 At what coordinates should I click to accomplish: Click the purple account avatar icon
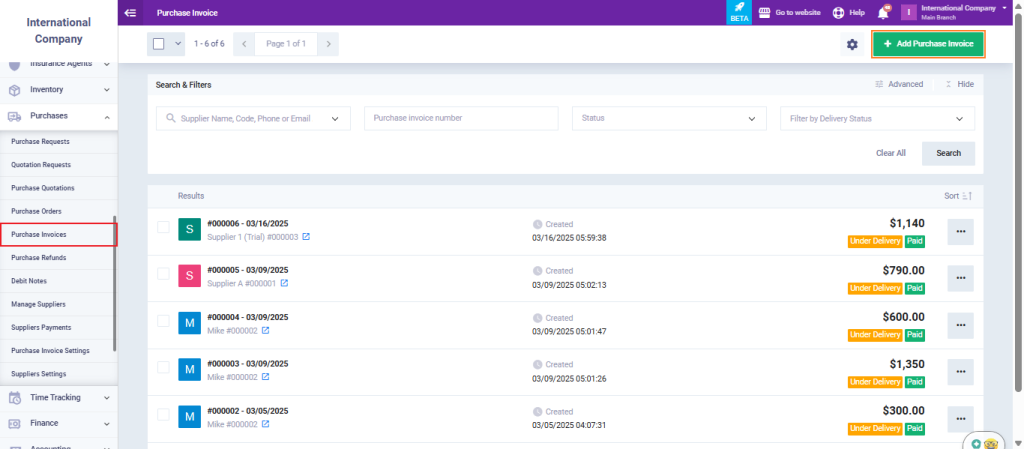point(909,12)
